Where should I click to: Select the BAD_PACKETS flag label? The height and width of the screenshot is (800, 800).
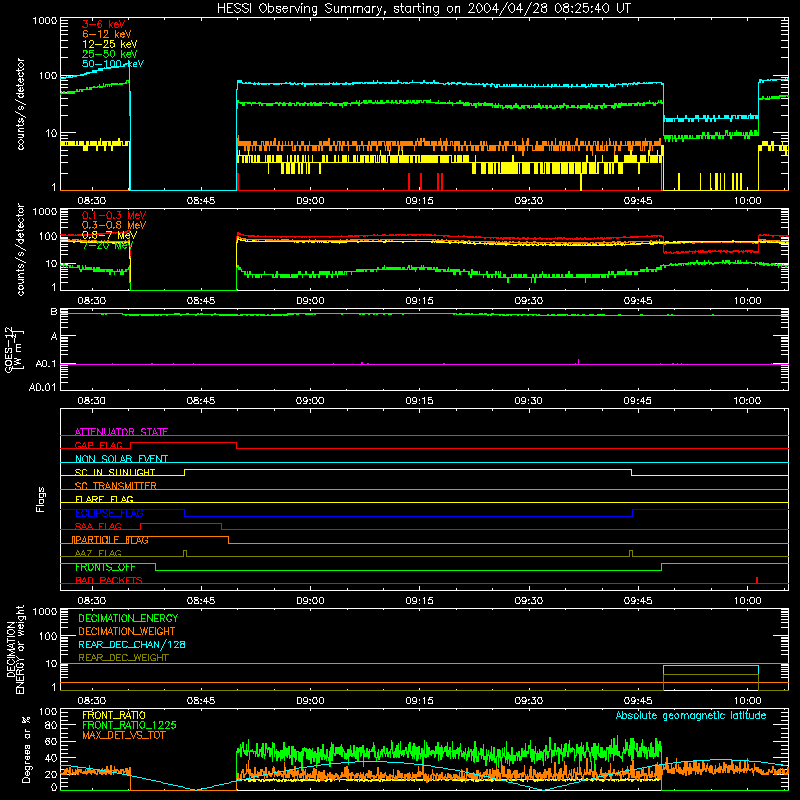point(109,580)
